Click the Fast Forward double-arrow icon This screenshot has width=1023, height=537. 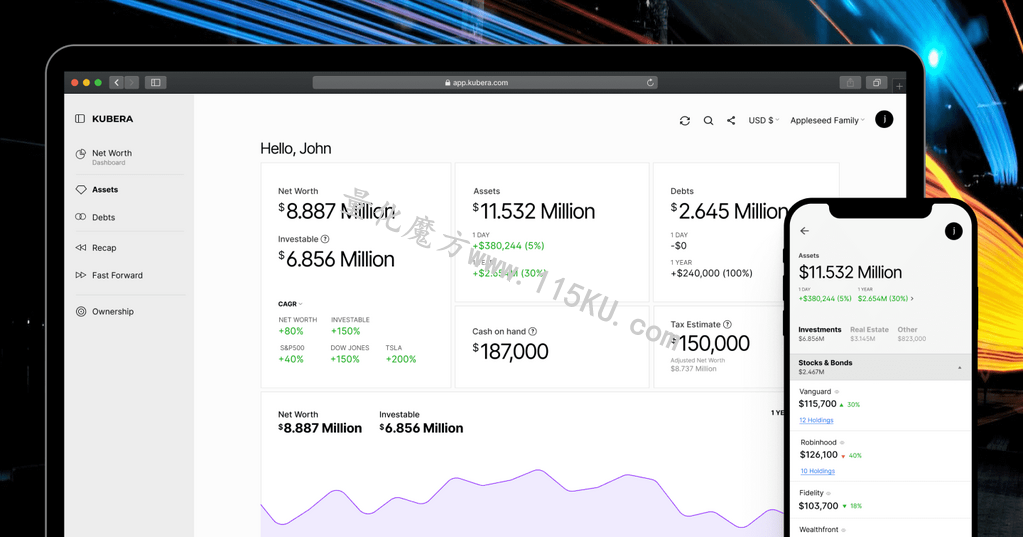[81, 275]
